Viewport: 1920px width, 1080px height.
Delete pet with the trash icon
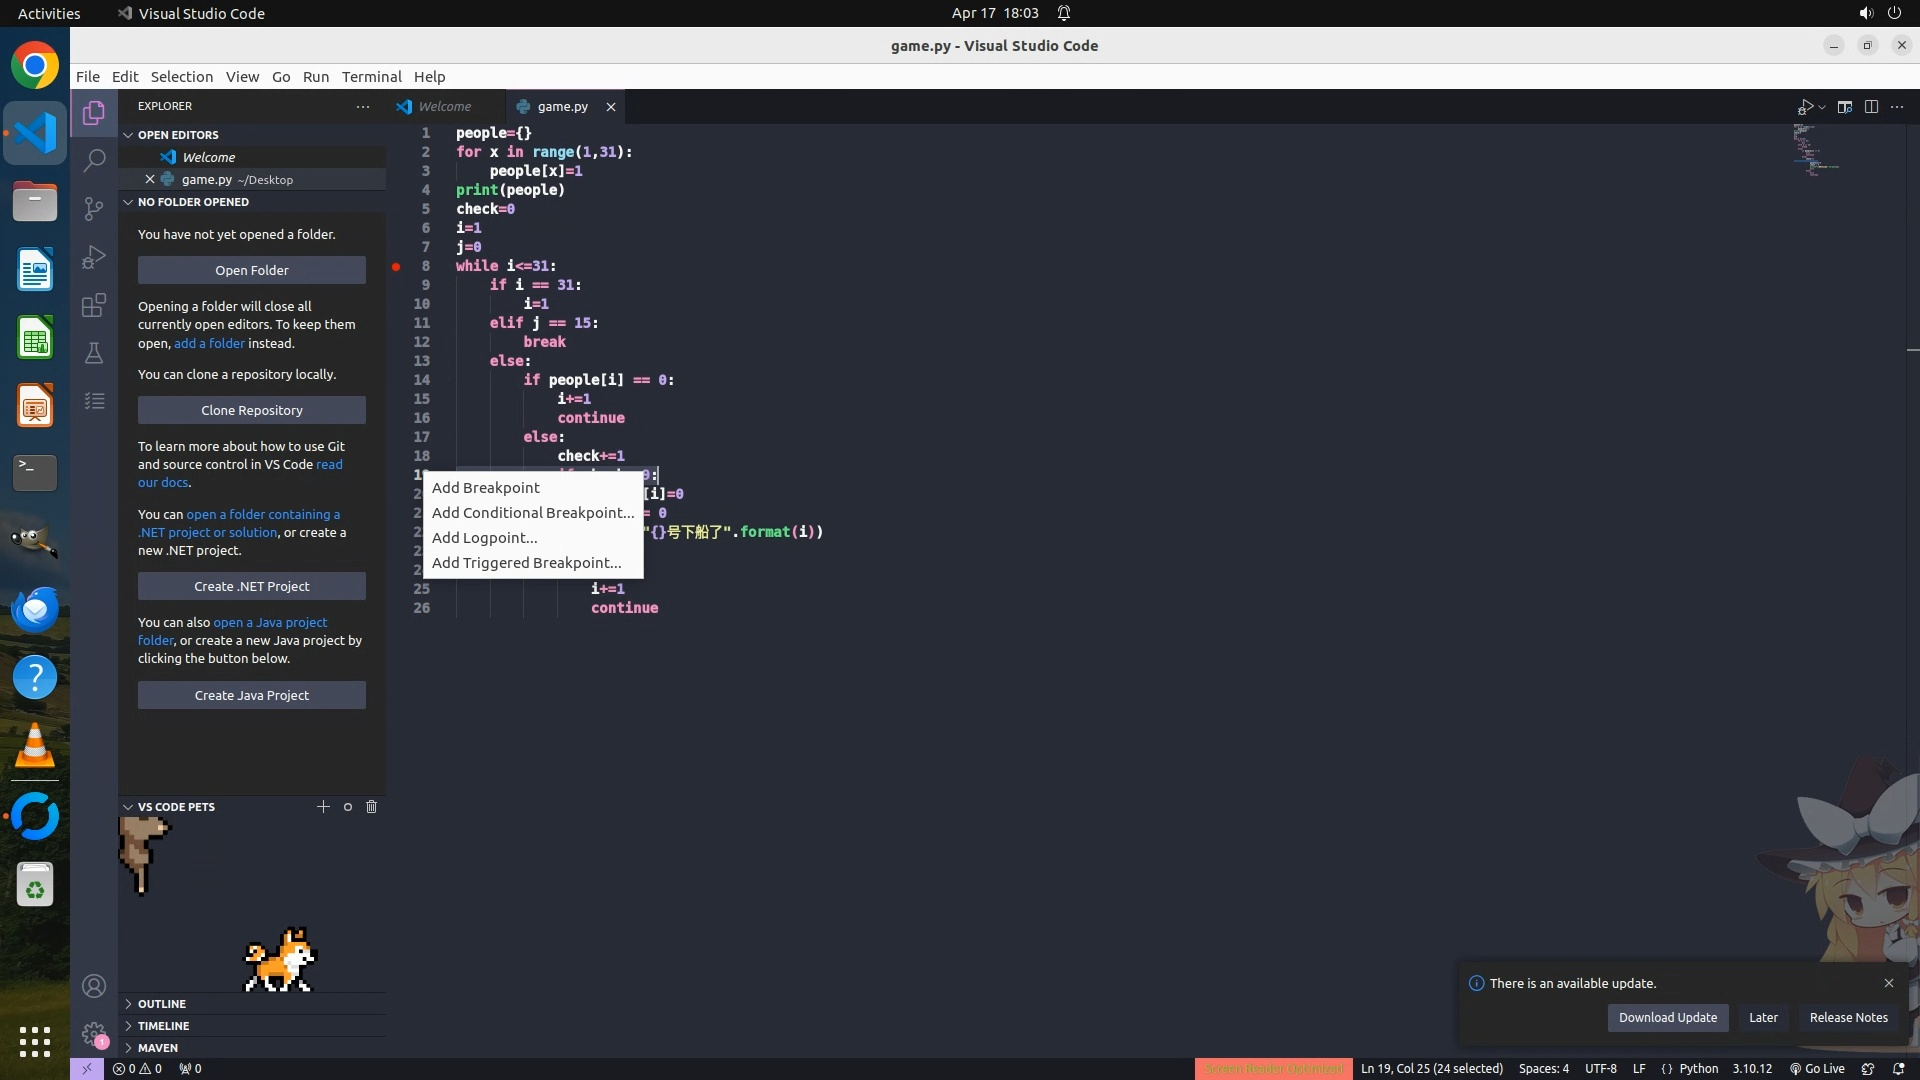pyautogui.click(x=372, y=807)
